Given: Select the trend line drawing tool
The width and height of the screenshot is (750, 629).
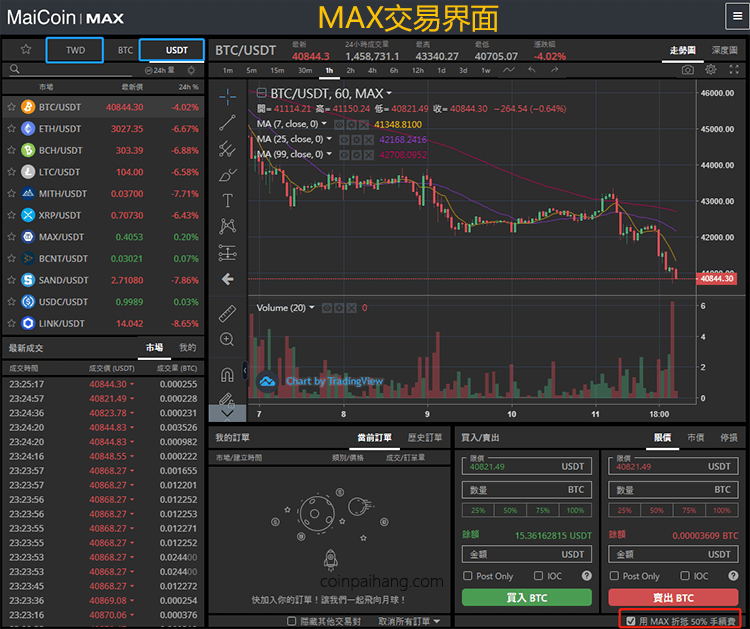Looking at the screenshot, I should 228,123.
